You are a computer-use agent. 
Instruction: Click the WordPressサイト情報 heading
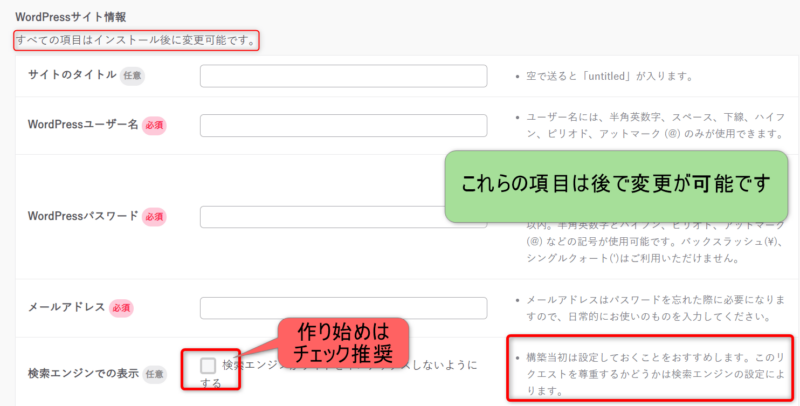coord(70,17)
